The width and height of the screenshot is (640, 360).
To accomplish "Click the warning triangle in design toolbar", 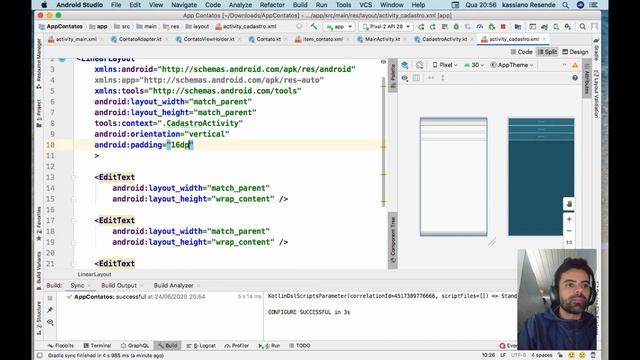I will coord(575,65).
